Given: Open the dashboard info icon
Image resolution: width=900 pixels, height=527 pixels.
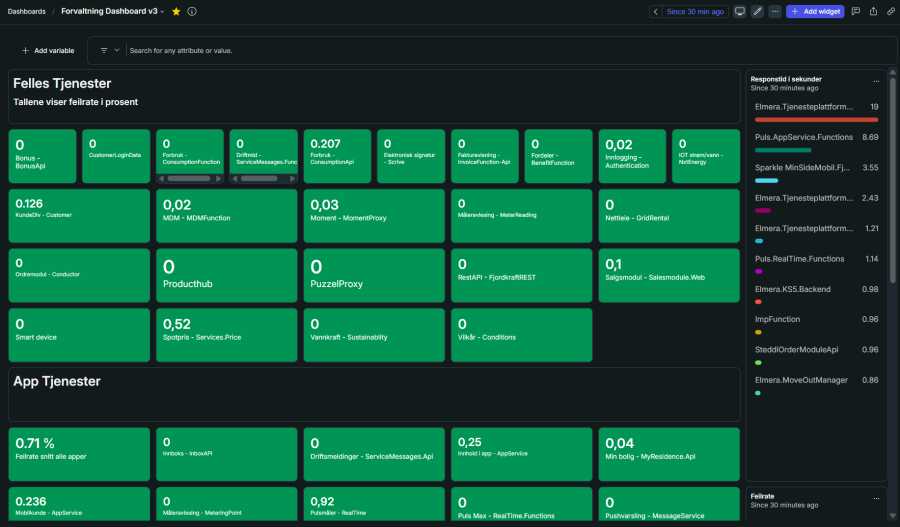Looking at the screenshot, I should pos(192,11).
